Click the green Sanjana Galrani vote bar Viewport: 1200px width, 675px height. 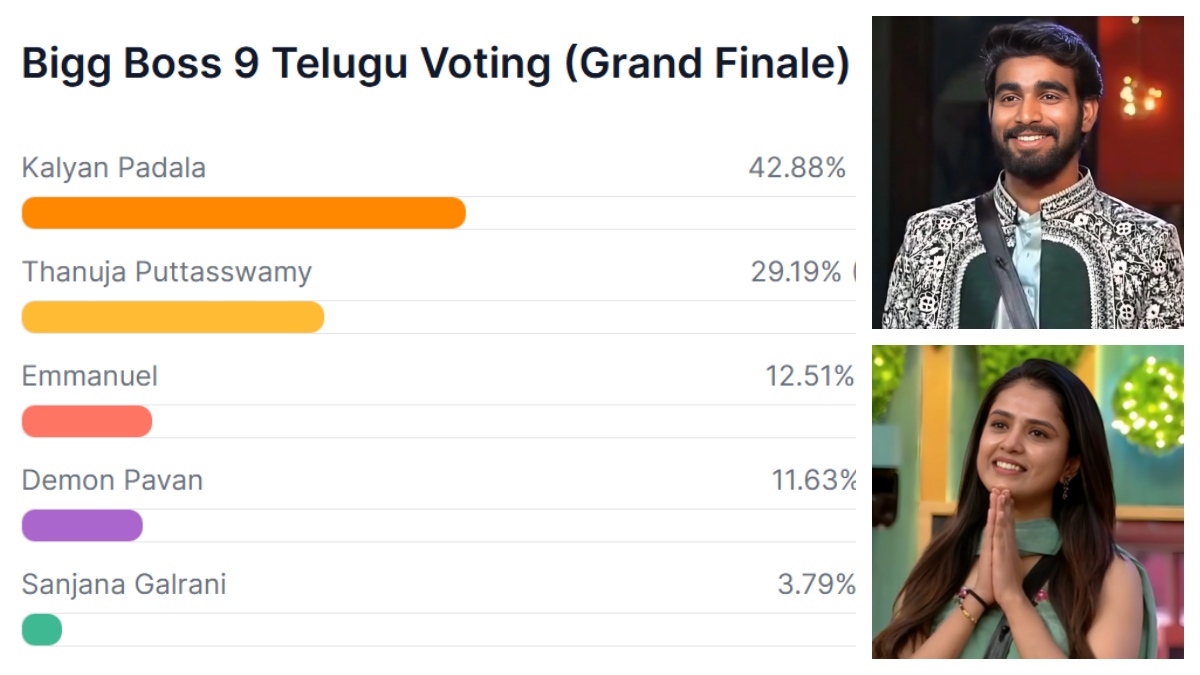[x=42, y=629]
